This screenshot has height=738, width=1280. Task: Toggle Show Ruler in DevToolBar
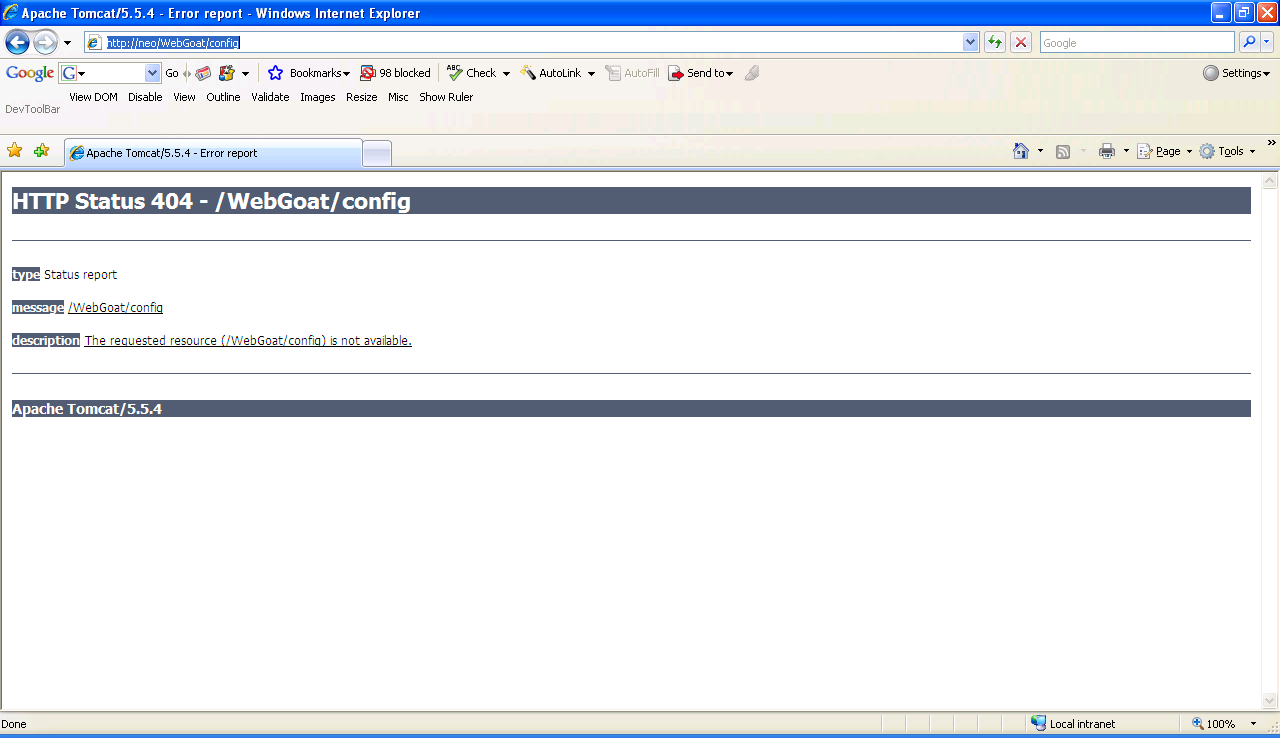[x=446, y=97]
